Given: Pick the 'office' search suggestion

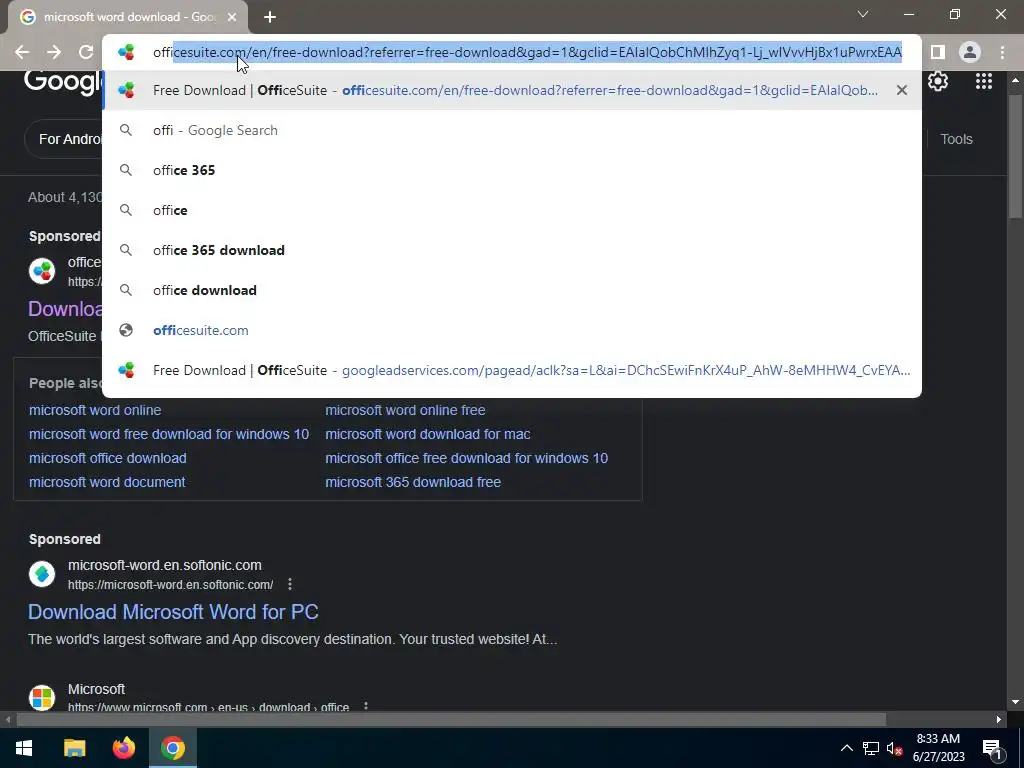Looking at the screenshot, I should click(x=512, y=210).
